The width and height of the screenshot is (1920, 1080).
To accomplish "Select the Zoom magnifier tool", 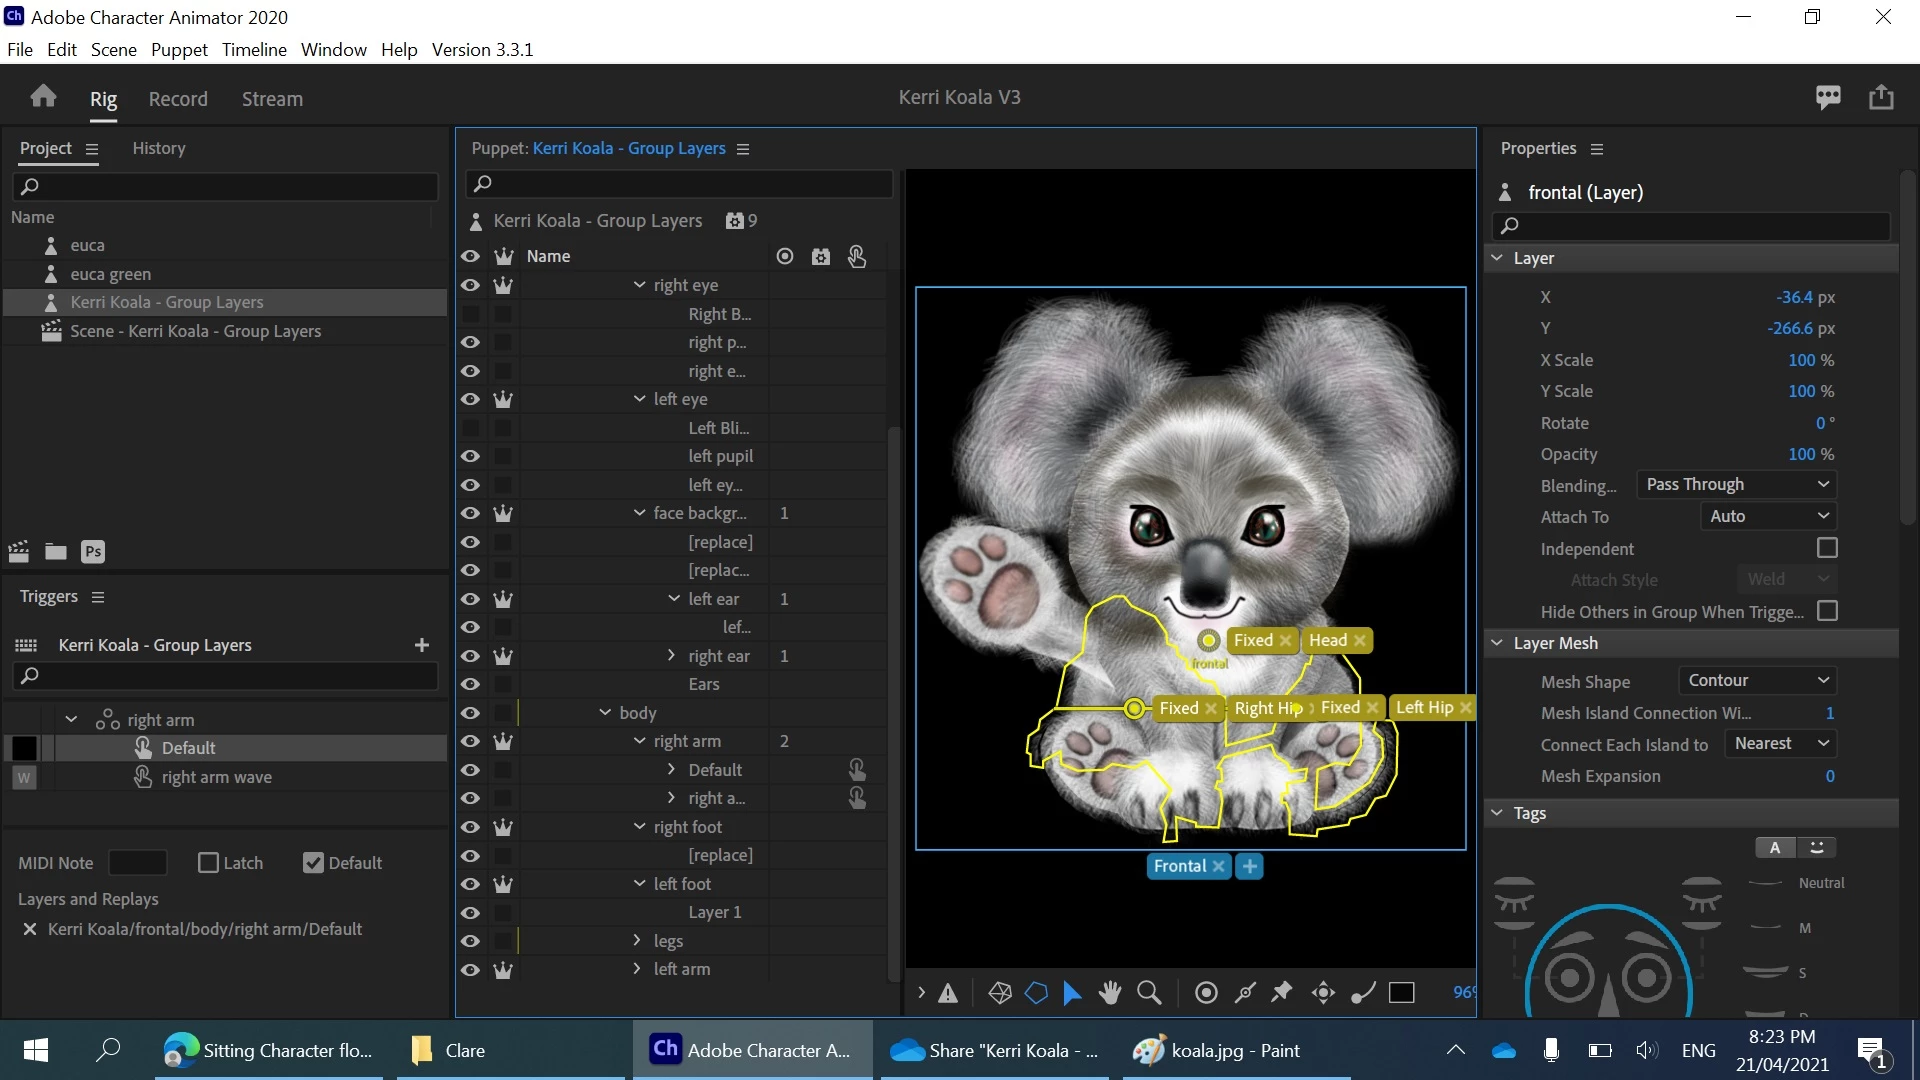I will [x=1150, y=992].
